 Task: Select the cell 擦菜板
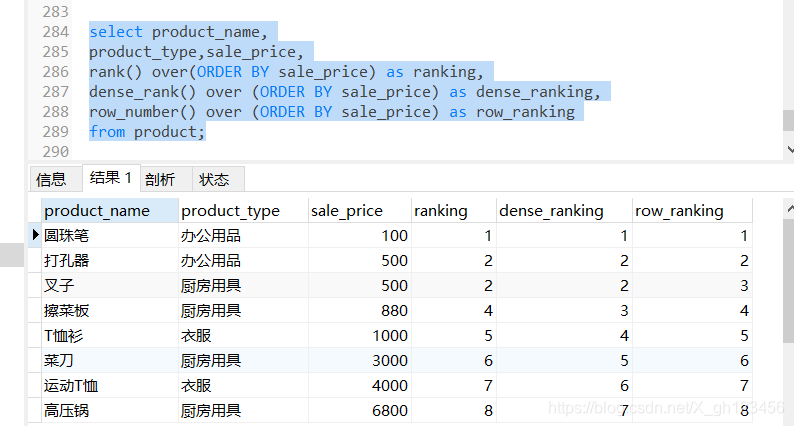[x=110, y=311]
